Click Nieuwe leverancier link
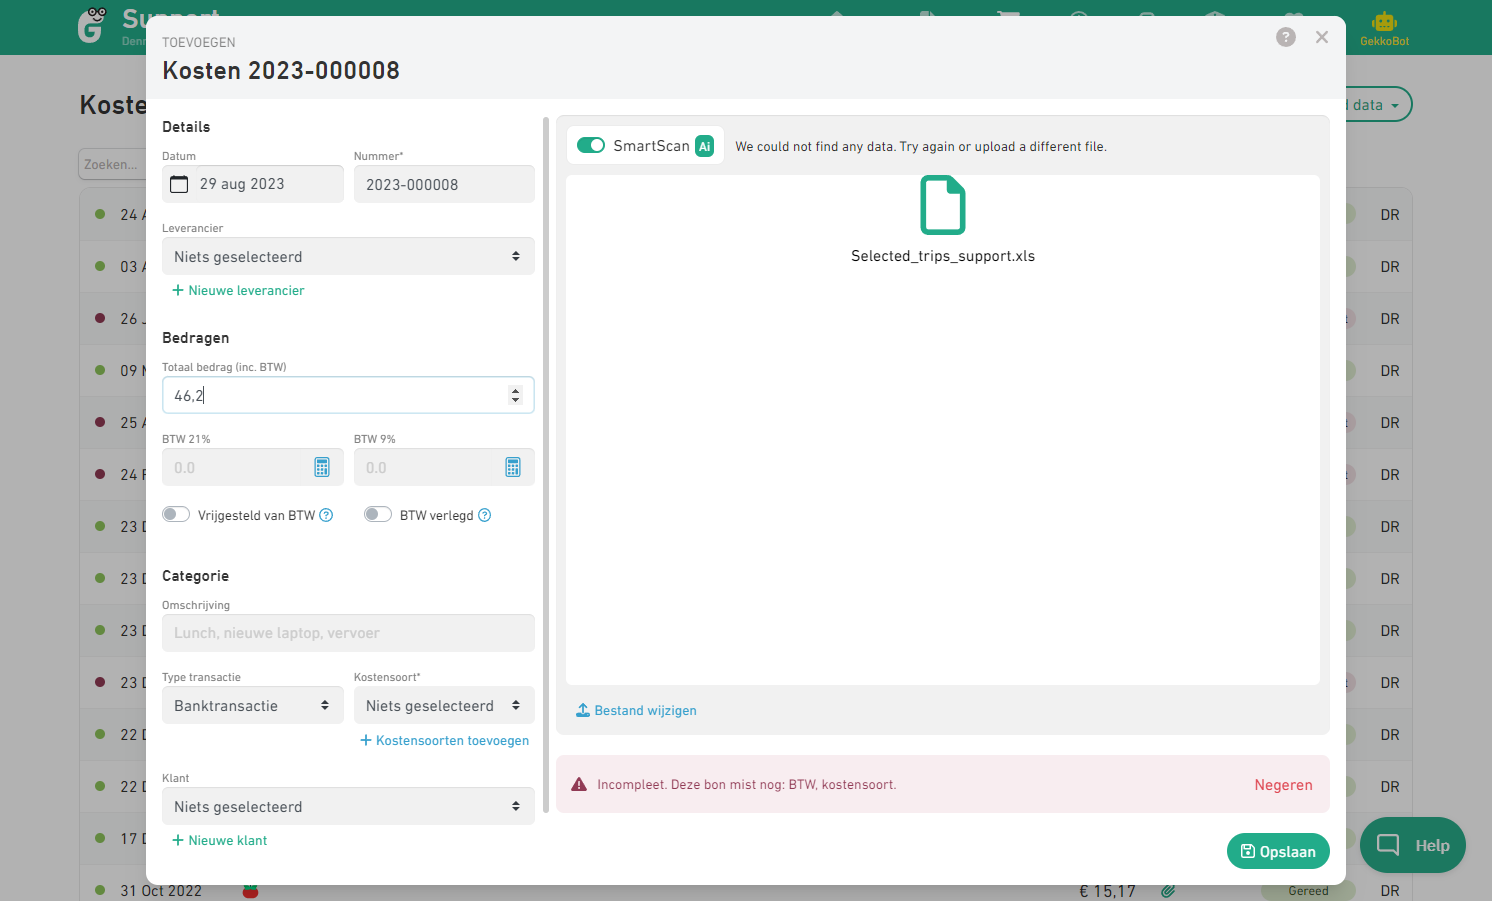The width and height of the screenshot is (1492, 901). [238, 290]
